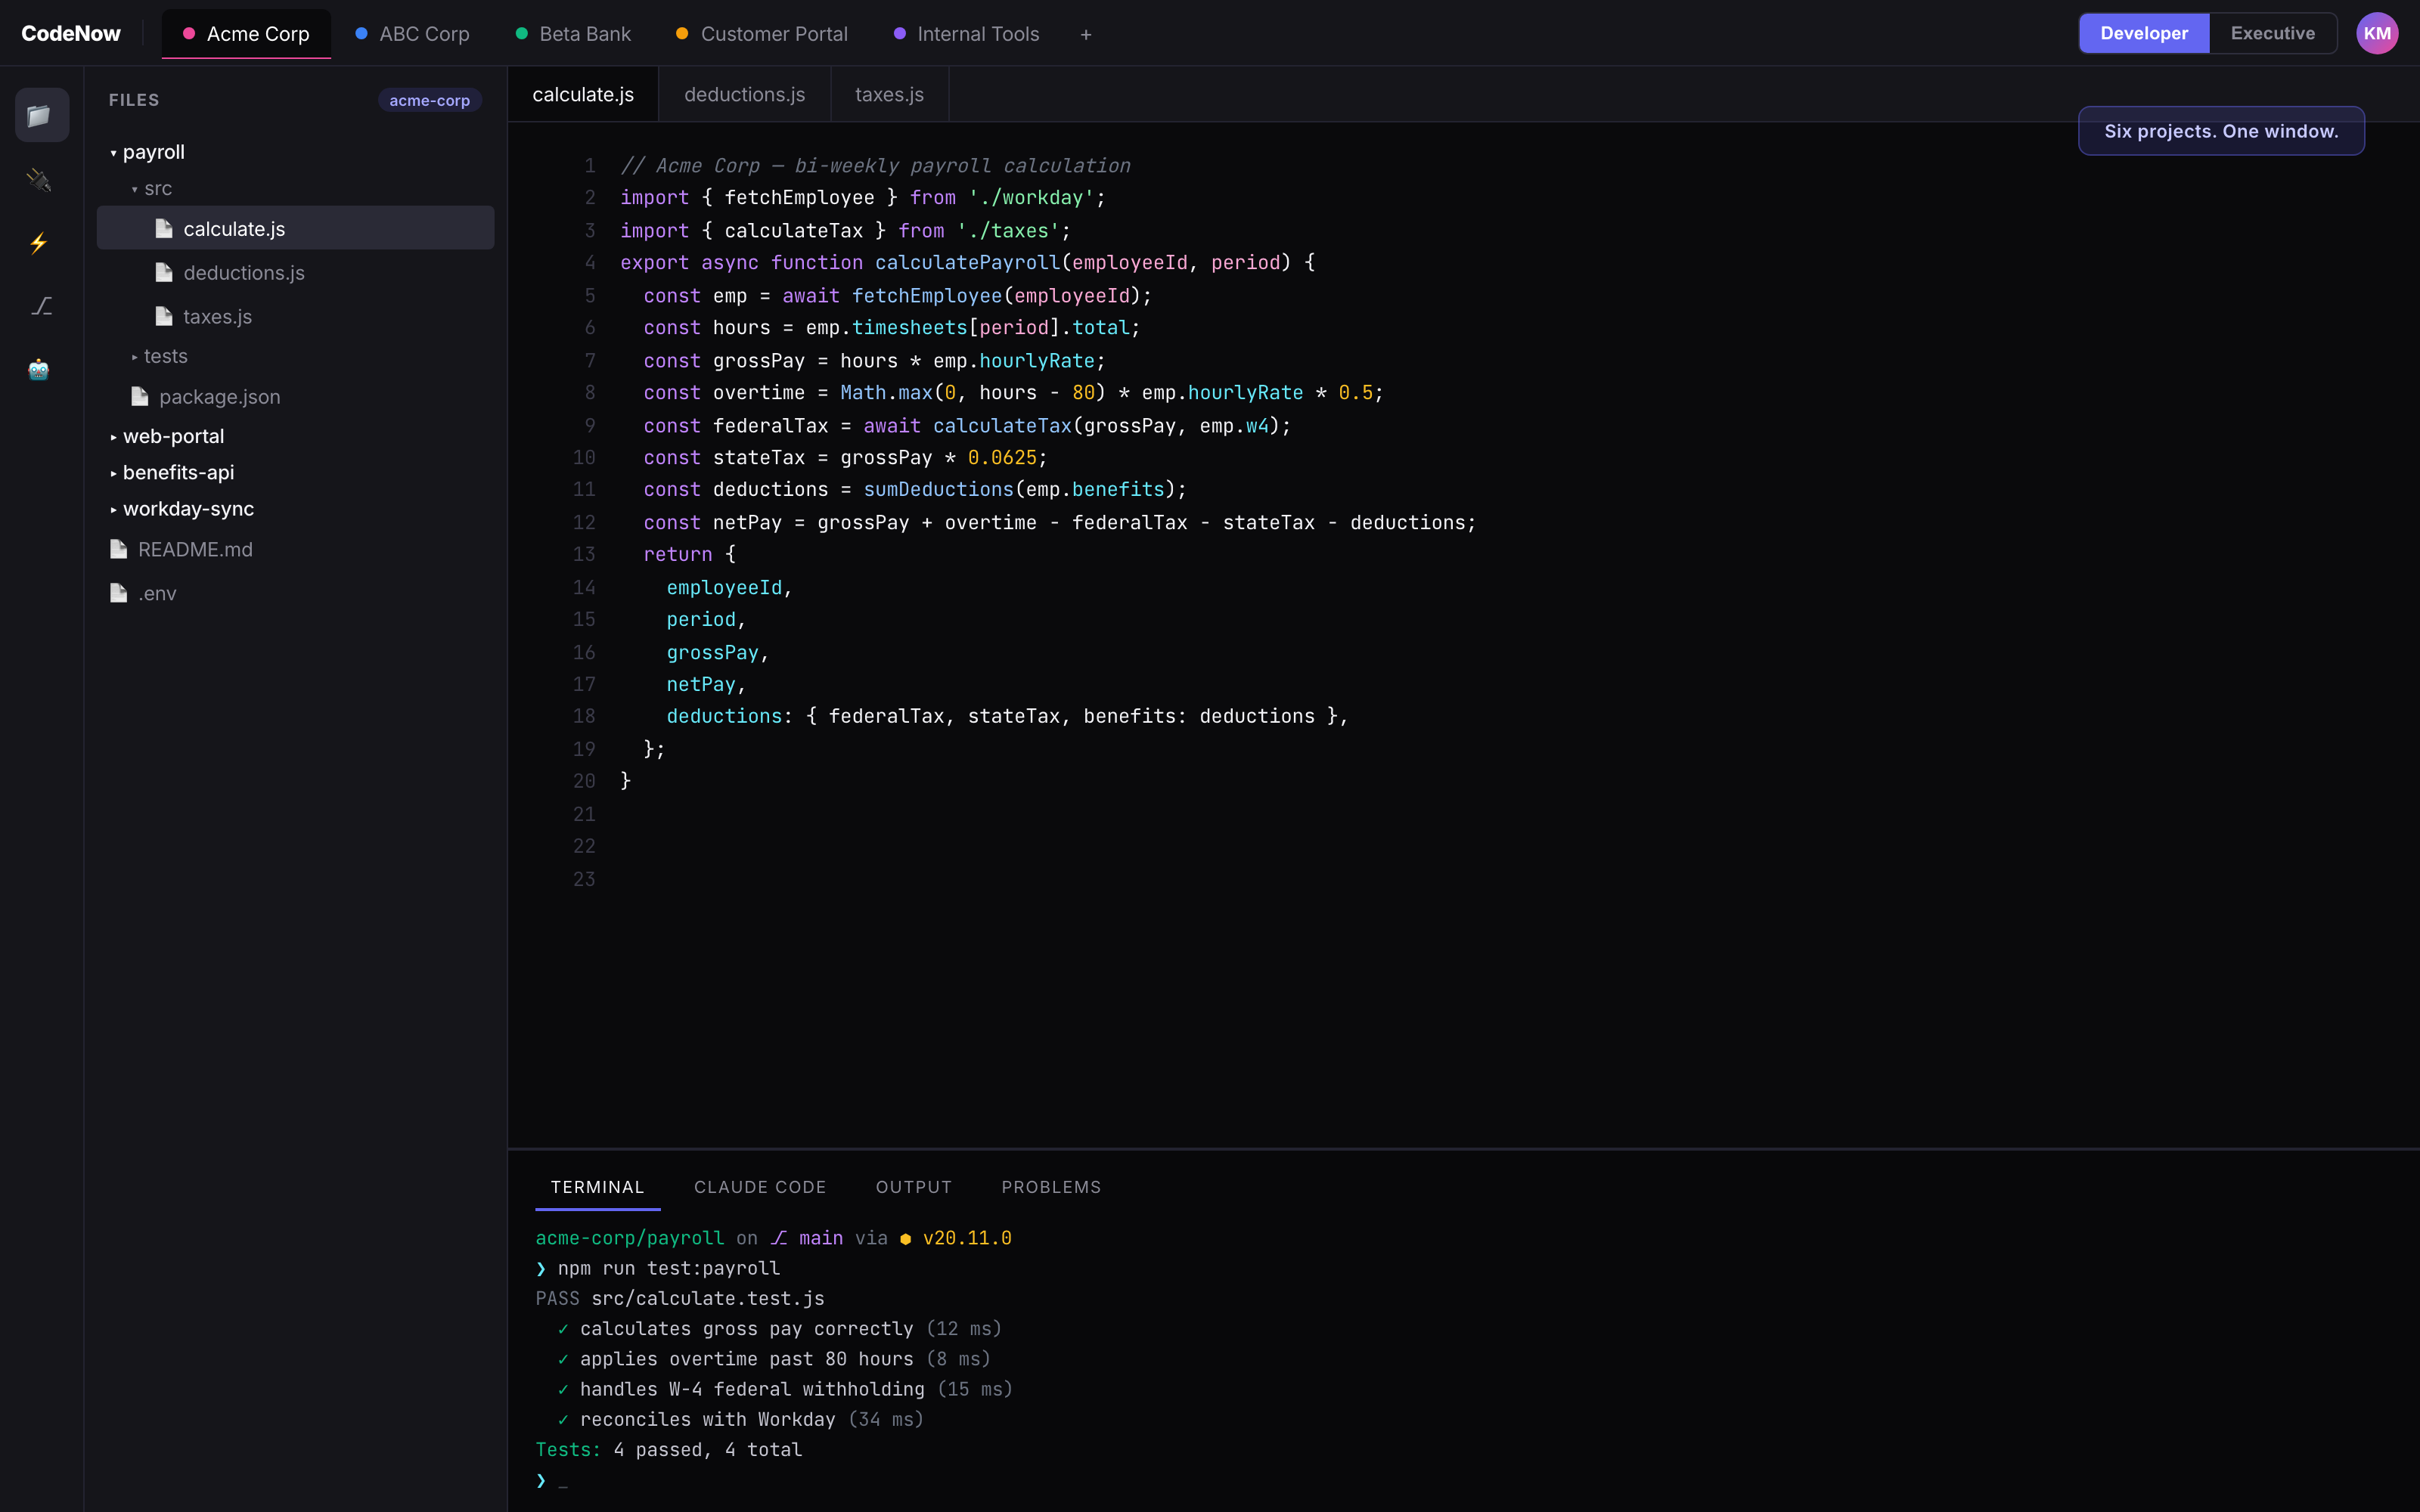This screenshot has width=2420, height=1512.
Task: Click the KM user avatar
Action: pos(2377,33)
